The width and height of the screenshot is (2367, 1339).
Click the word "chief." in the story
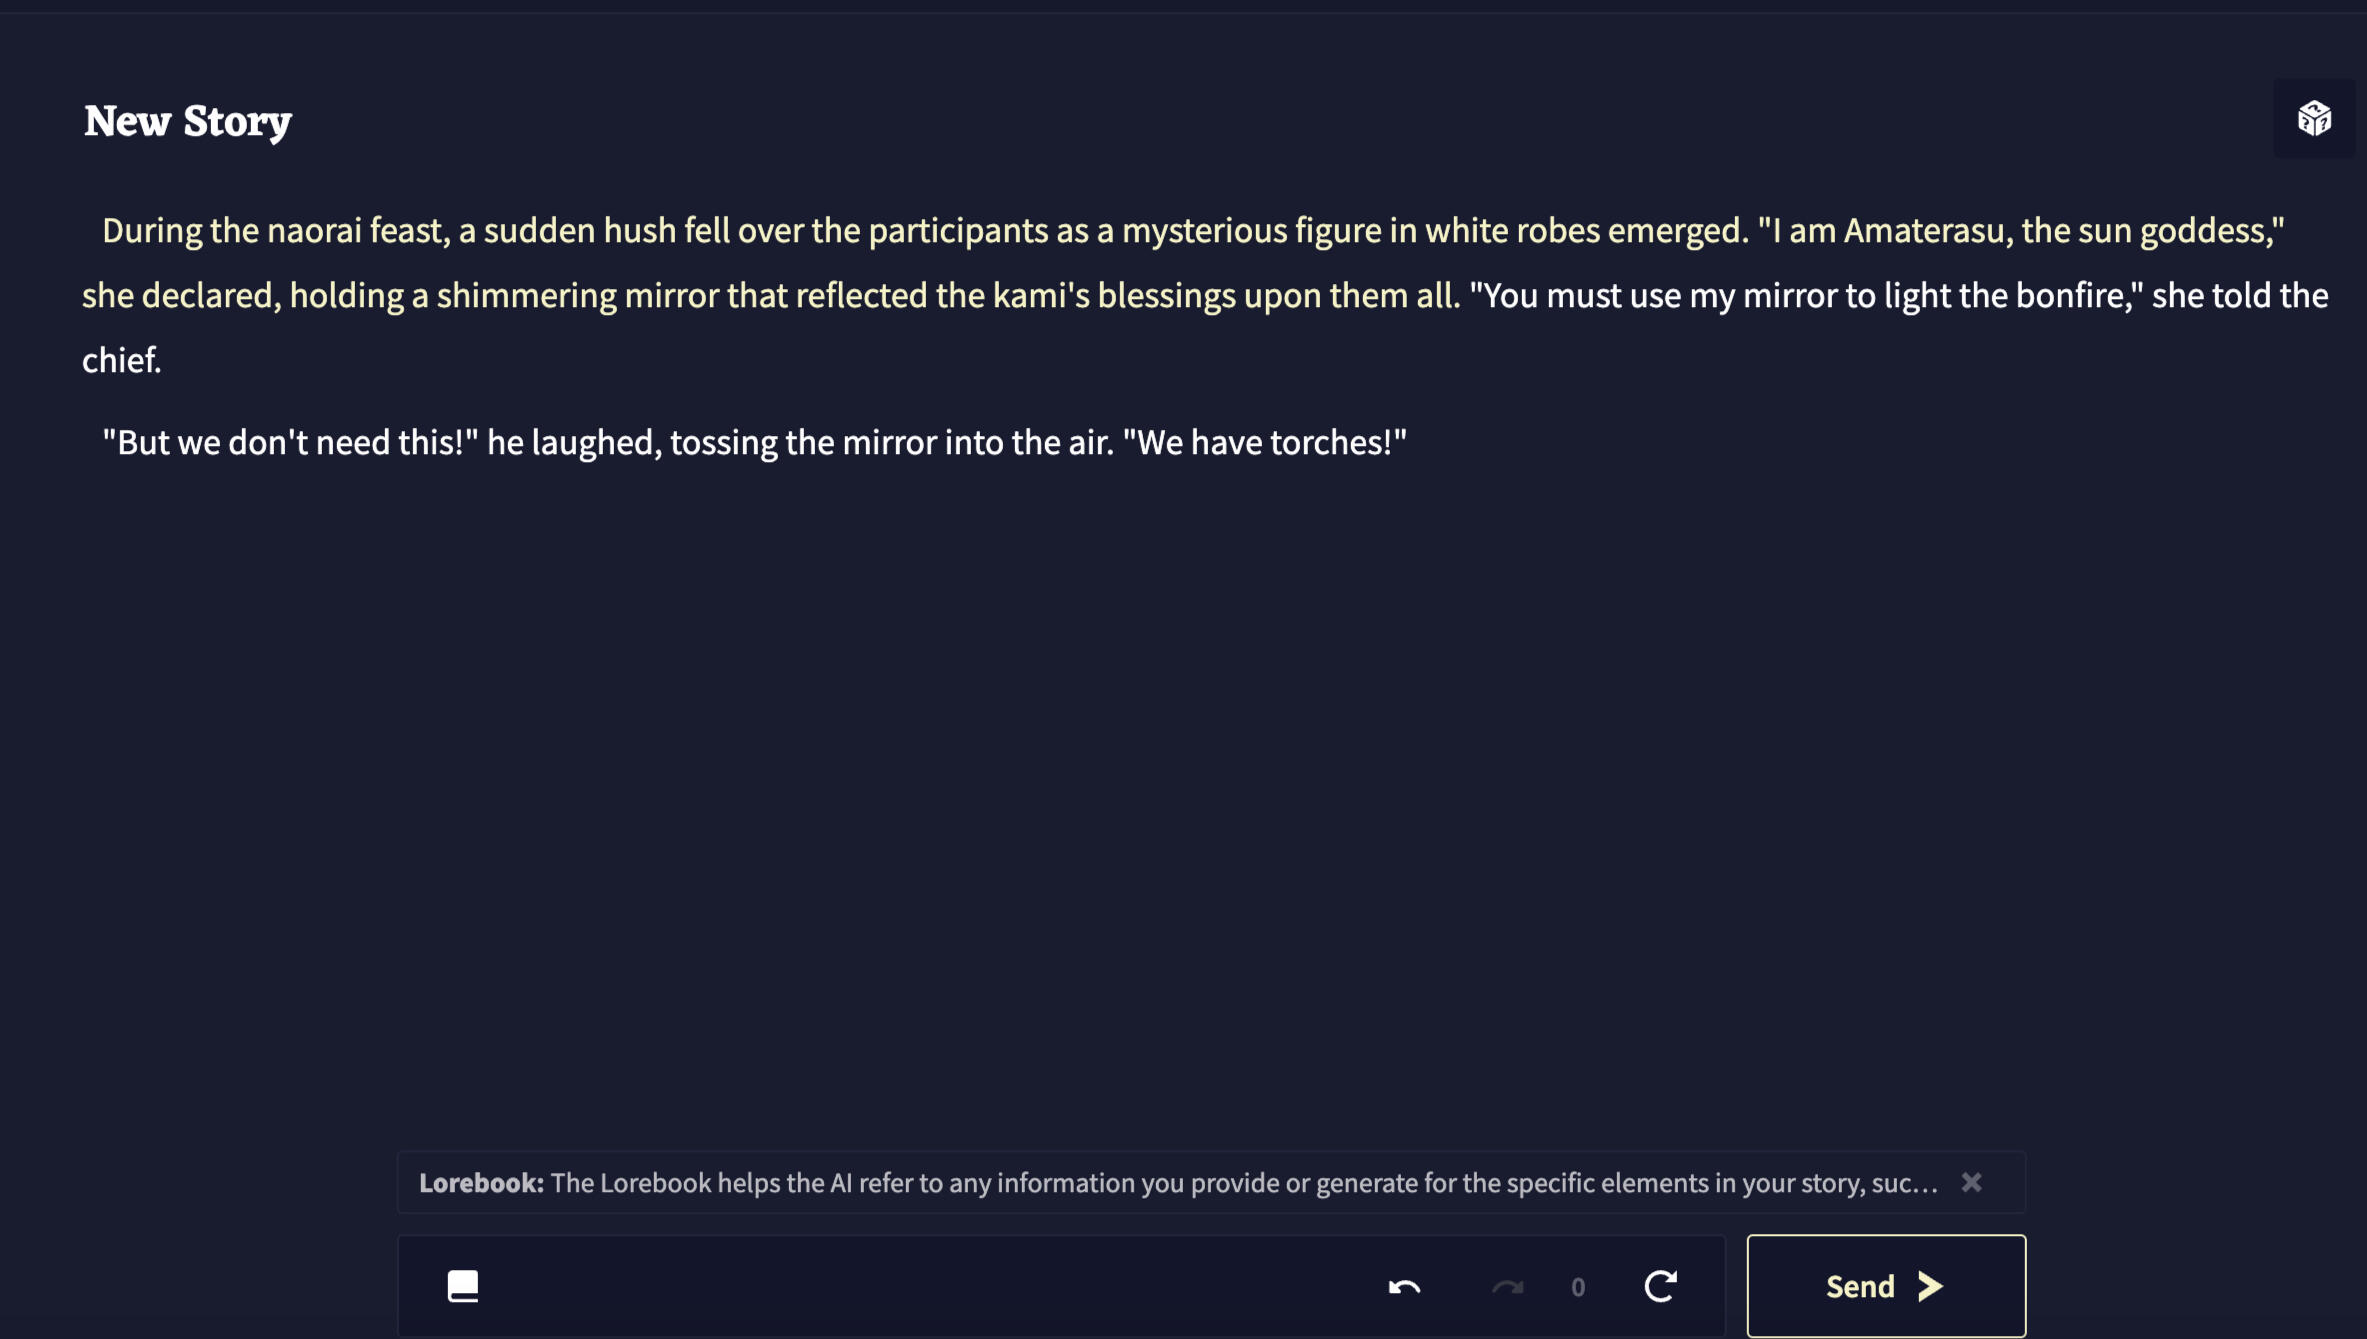tap(121, 360)
